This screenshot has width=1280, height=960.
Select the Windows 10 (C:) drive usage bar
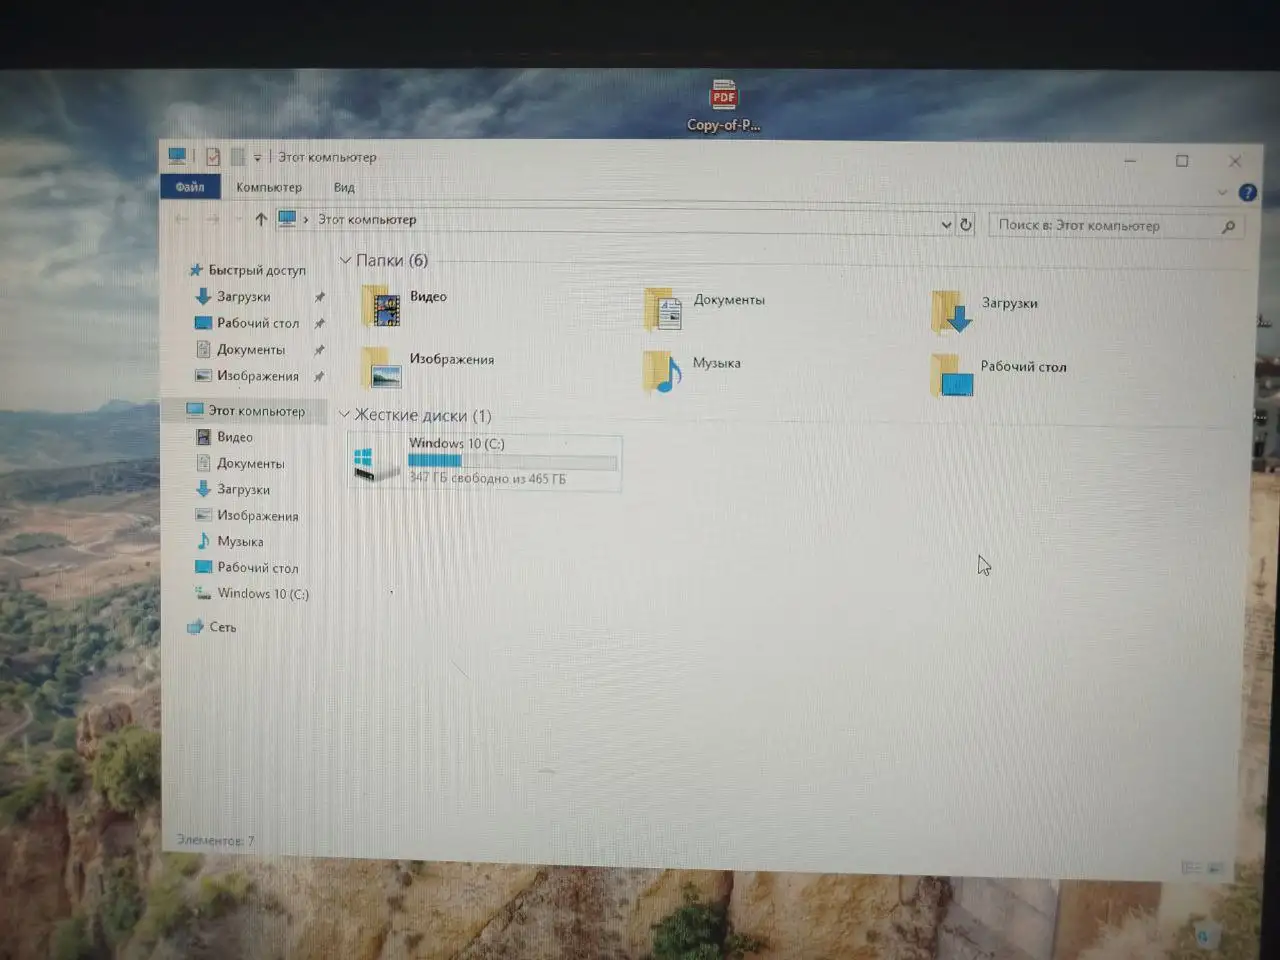(x=512, y=461)
